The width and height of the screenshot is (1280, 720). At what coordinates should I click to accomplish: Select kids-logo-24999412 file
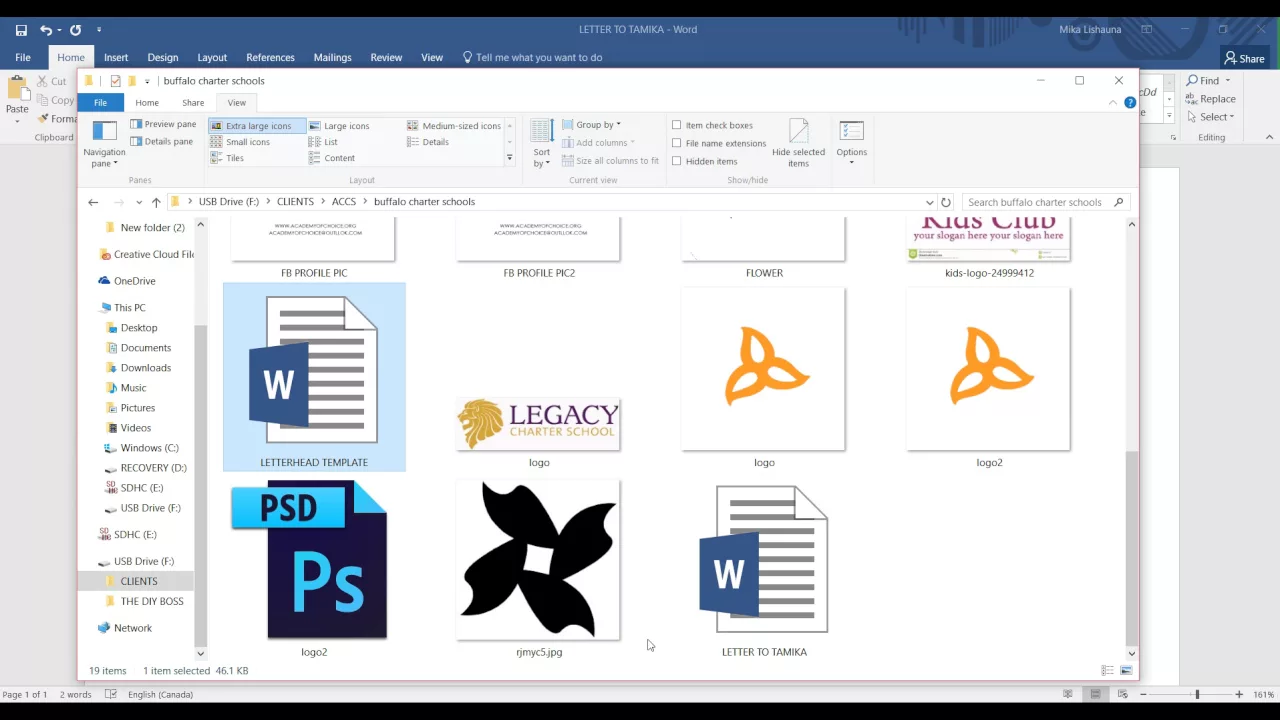(989, 248)
